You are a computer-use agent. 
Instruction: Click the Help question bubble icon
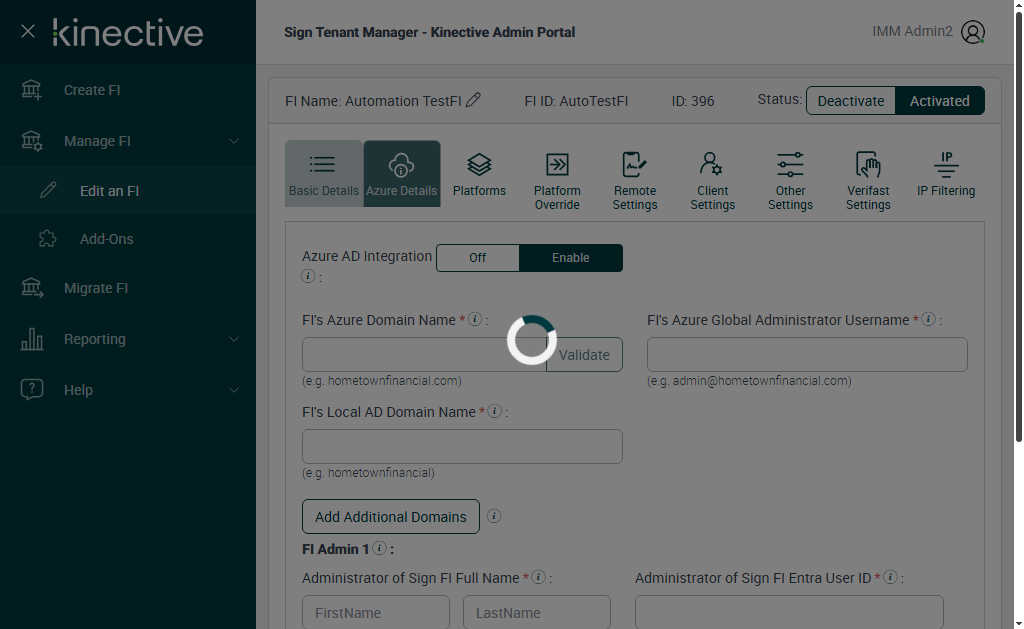point(31,389)
